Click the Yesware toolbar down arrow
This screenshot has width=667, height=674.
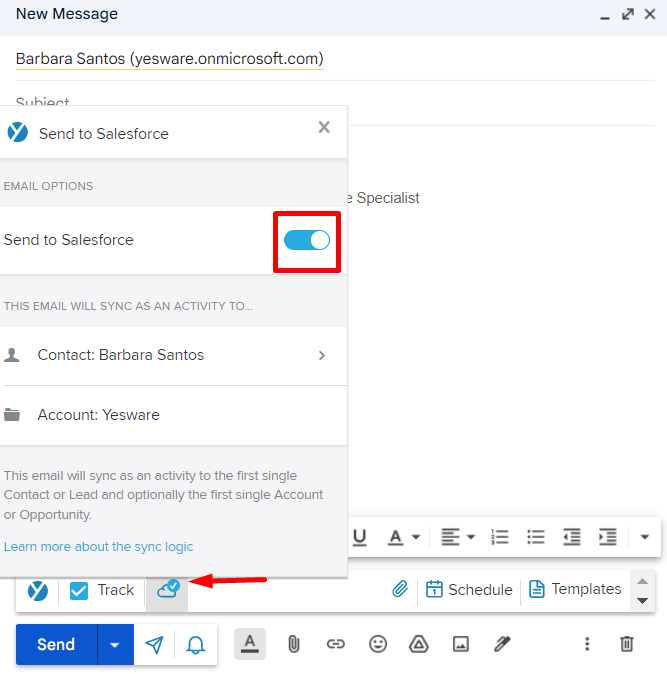point(643,600)
